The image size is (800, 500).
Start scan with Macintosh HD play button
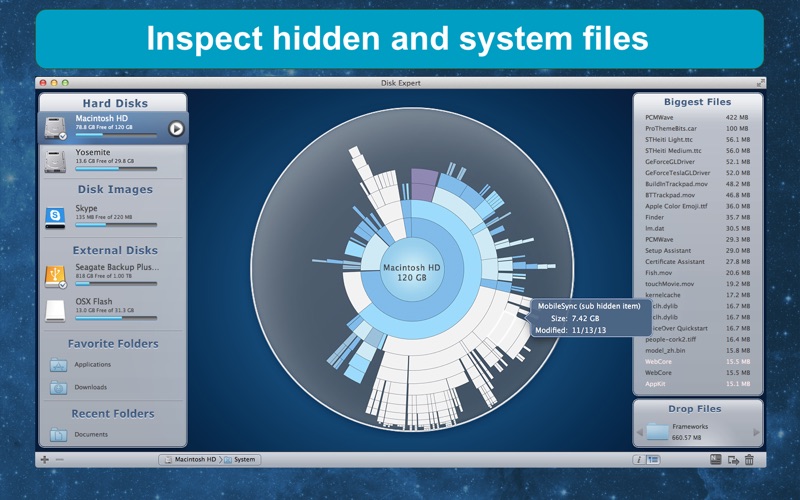tap(176, 128)
